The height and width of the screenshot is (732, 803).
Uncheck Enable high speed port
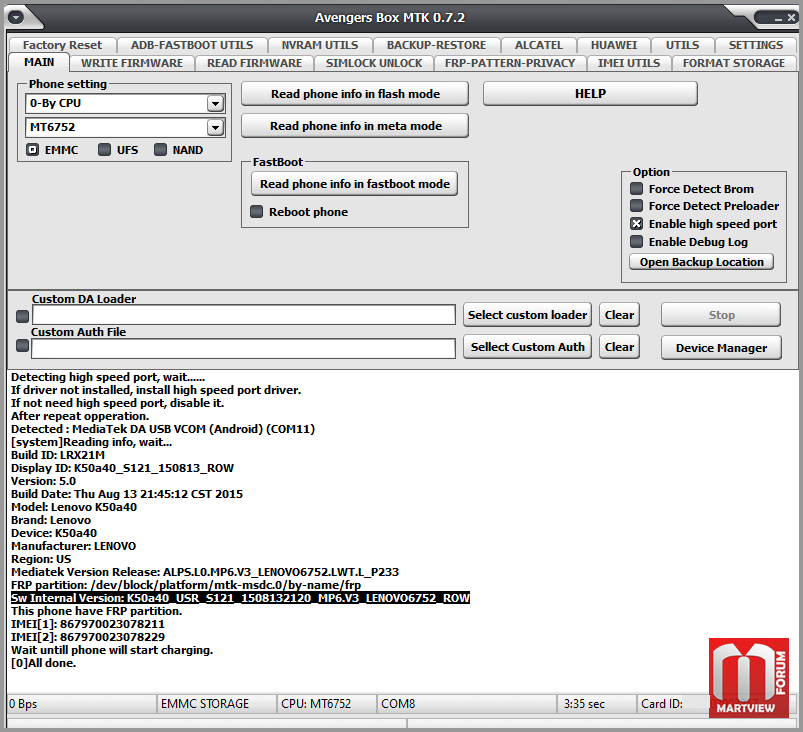636,223
